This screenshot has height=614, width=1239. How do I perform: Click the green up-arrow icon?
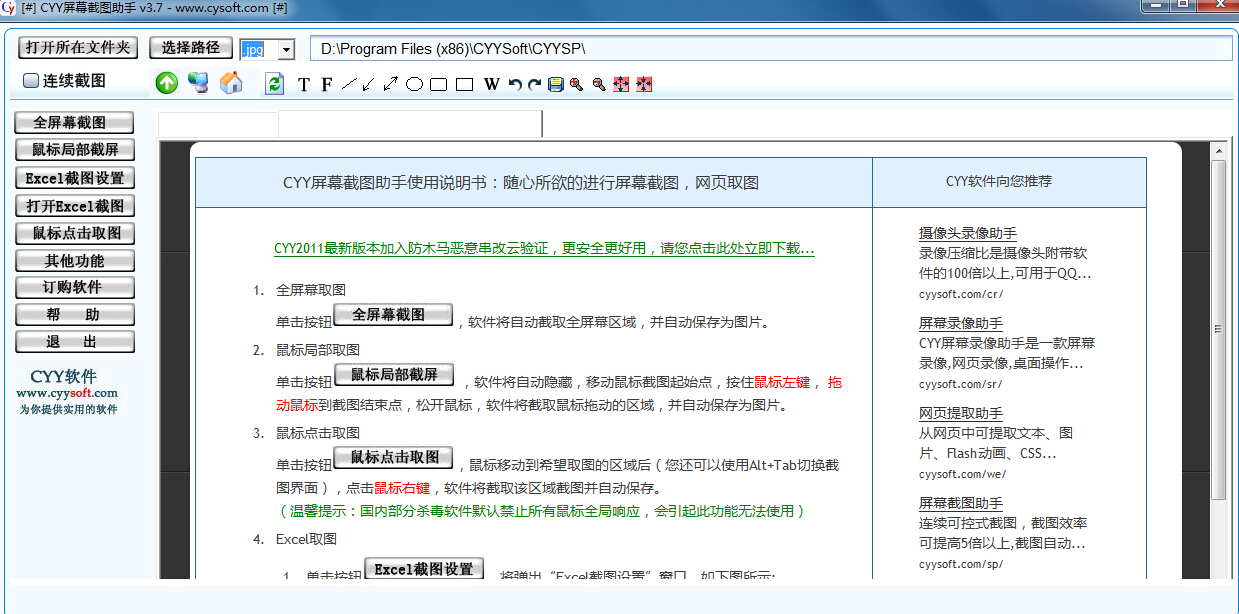(x=167, y=83)
